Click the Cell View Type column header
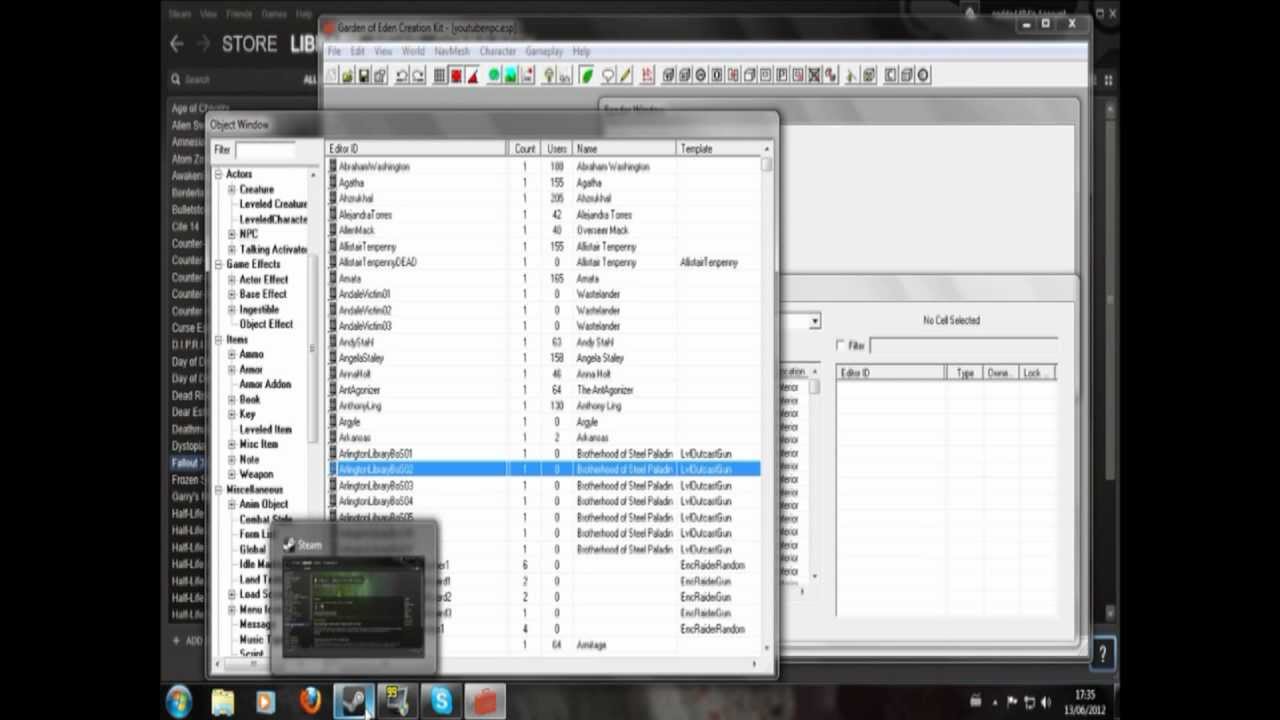The image size is (1280, 720). pyautogui.click(x=965, y=373)
